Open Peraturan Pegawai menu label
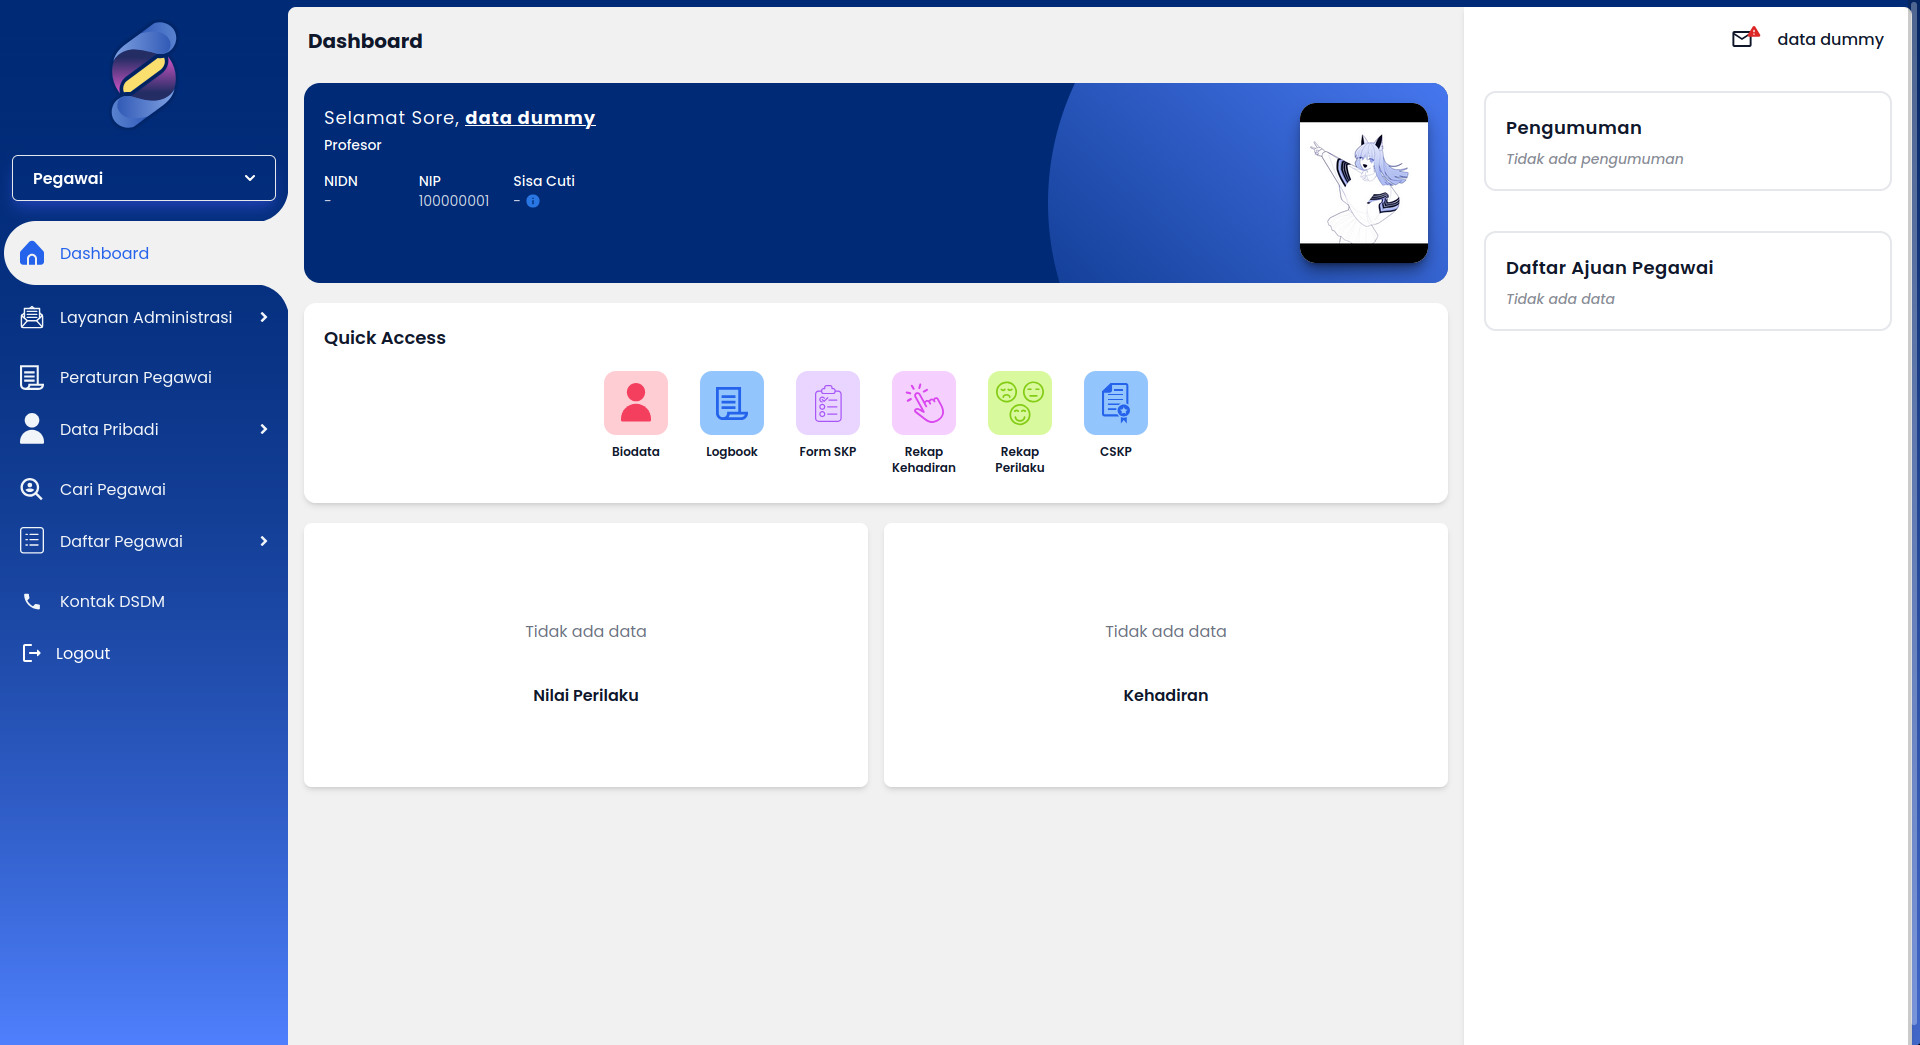Screen dimensions: 1920x1045 pyautogui.click(x=136, y=377)
